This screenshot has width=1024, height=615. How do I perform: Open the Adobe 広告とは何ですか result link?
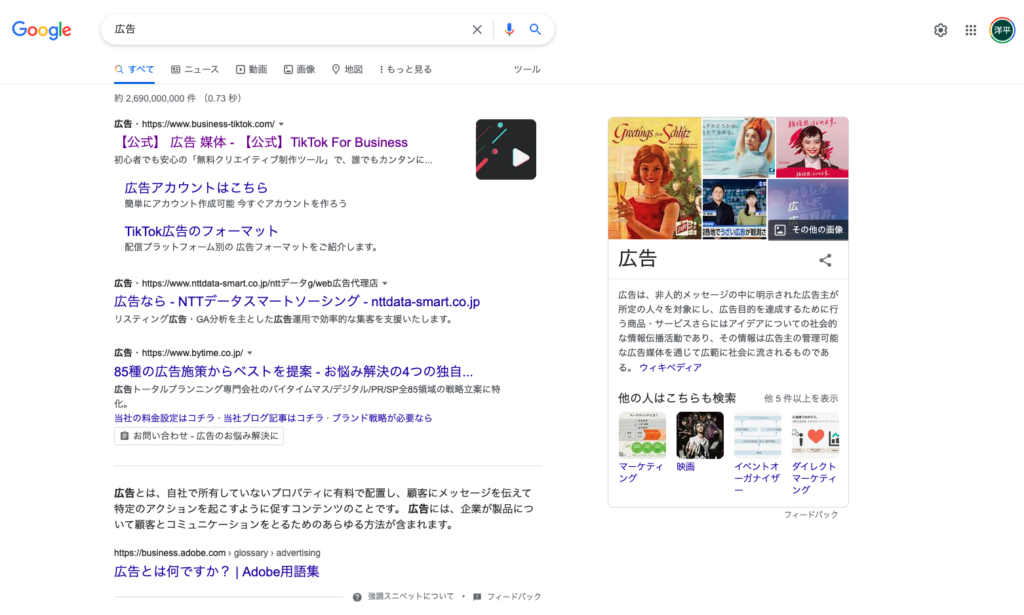[216, 572]
